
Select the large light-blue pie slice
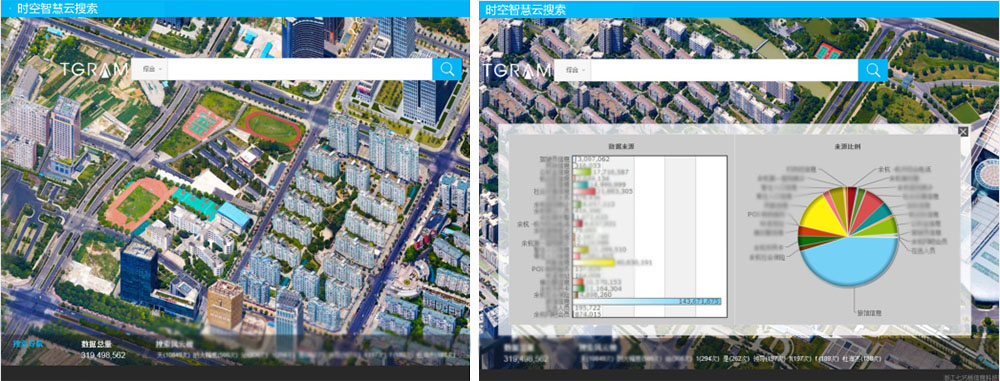point(849,264)
